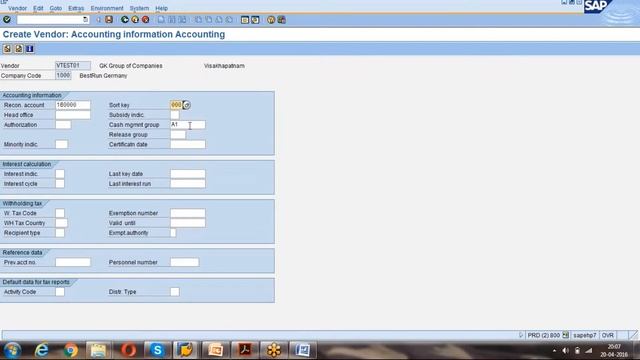Click the Activity Code field

(60, 292)
